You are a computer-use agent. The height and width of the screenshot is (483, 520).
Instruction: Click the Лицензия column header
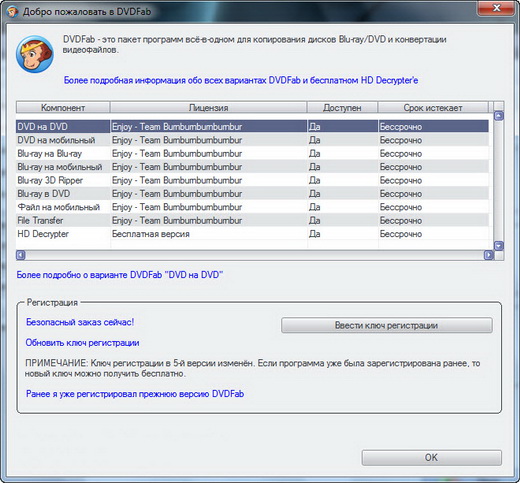pyautogui.click(x=208, y=108)
